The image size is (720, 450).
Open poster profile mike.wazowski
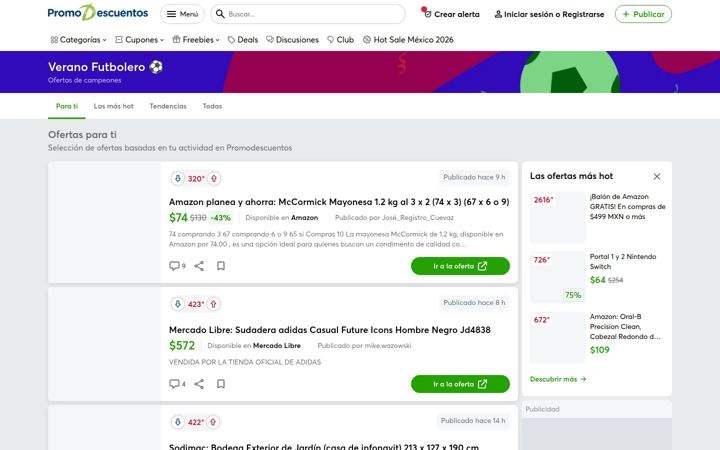coord(388,346)
